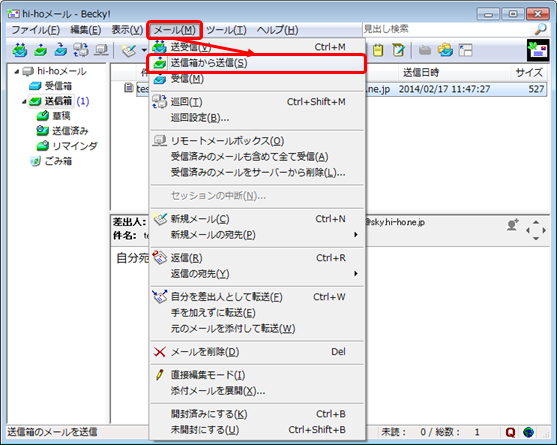557x445 pixels.
Task: Expand 新規メールの宛先(P) submenu
Action: 258,235
